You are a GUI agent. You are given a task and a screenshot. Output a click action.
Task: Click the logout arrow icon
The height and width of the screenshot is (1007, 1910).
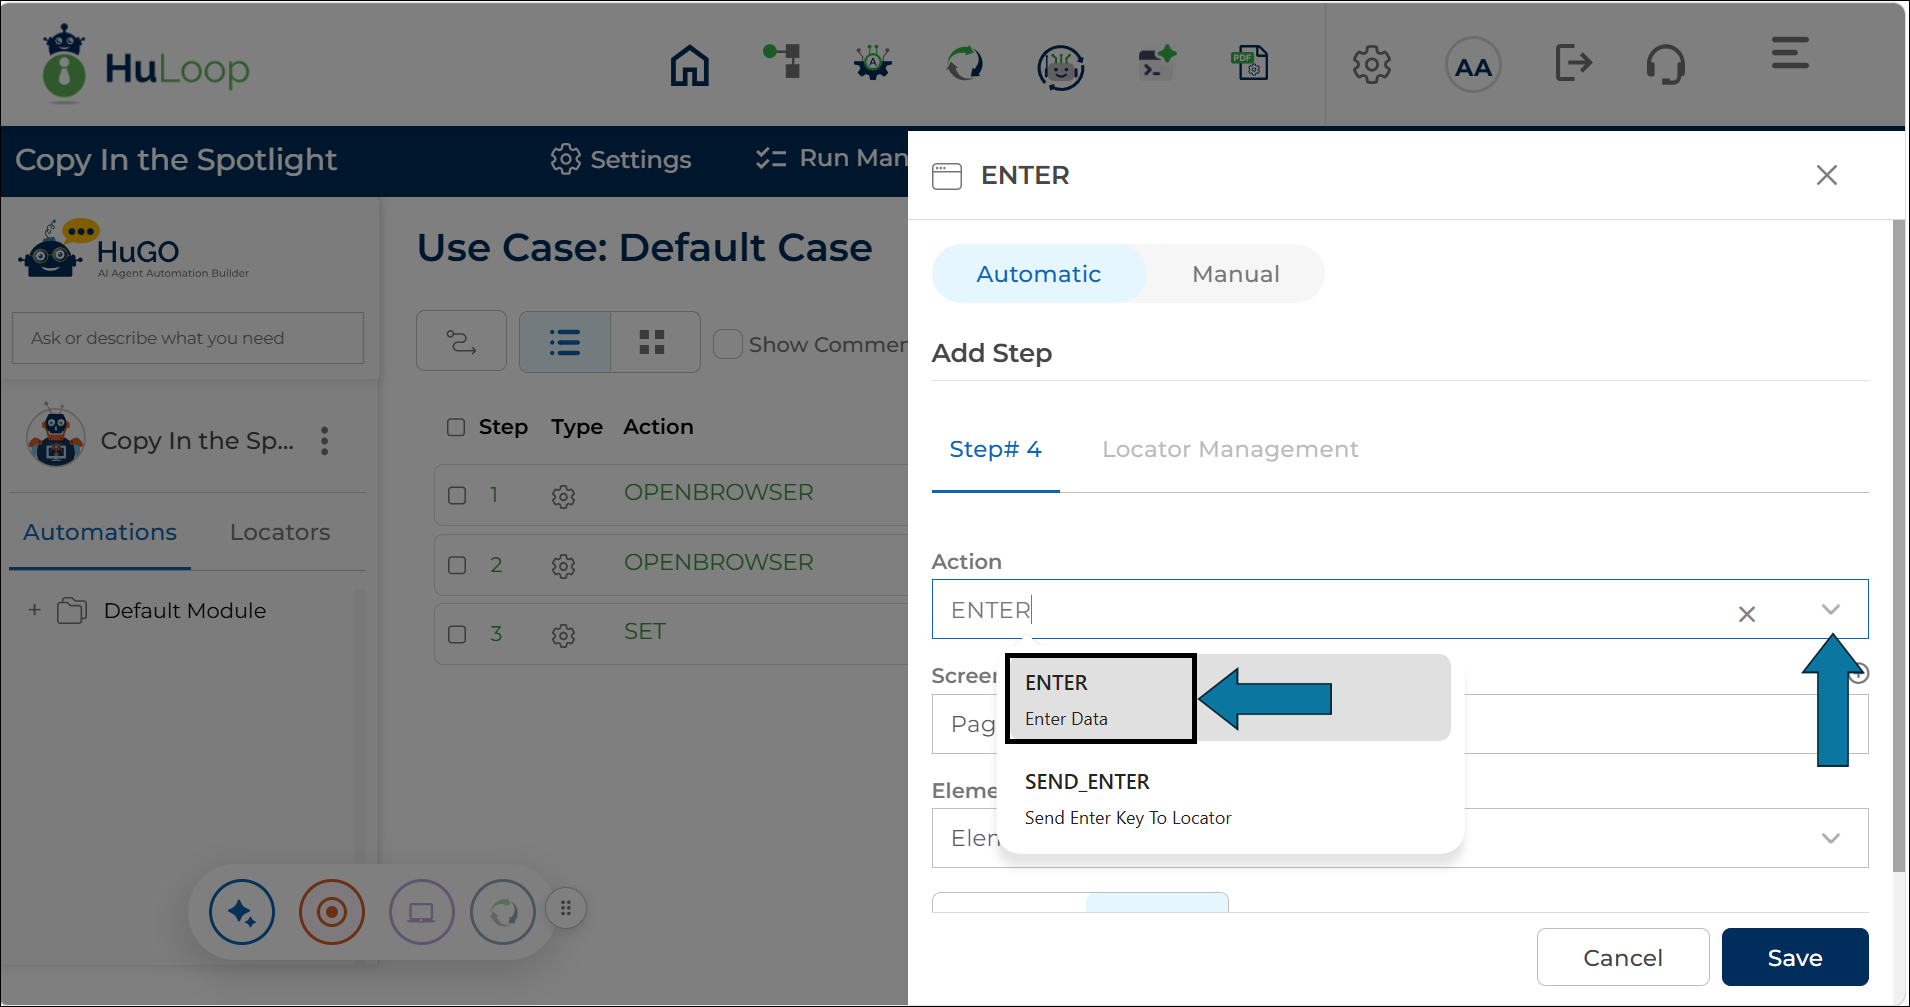1573,63
